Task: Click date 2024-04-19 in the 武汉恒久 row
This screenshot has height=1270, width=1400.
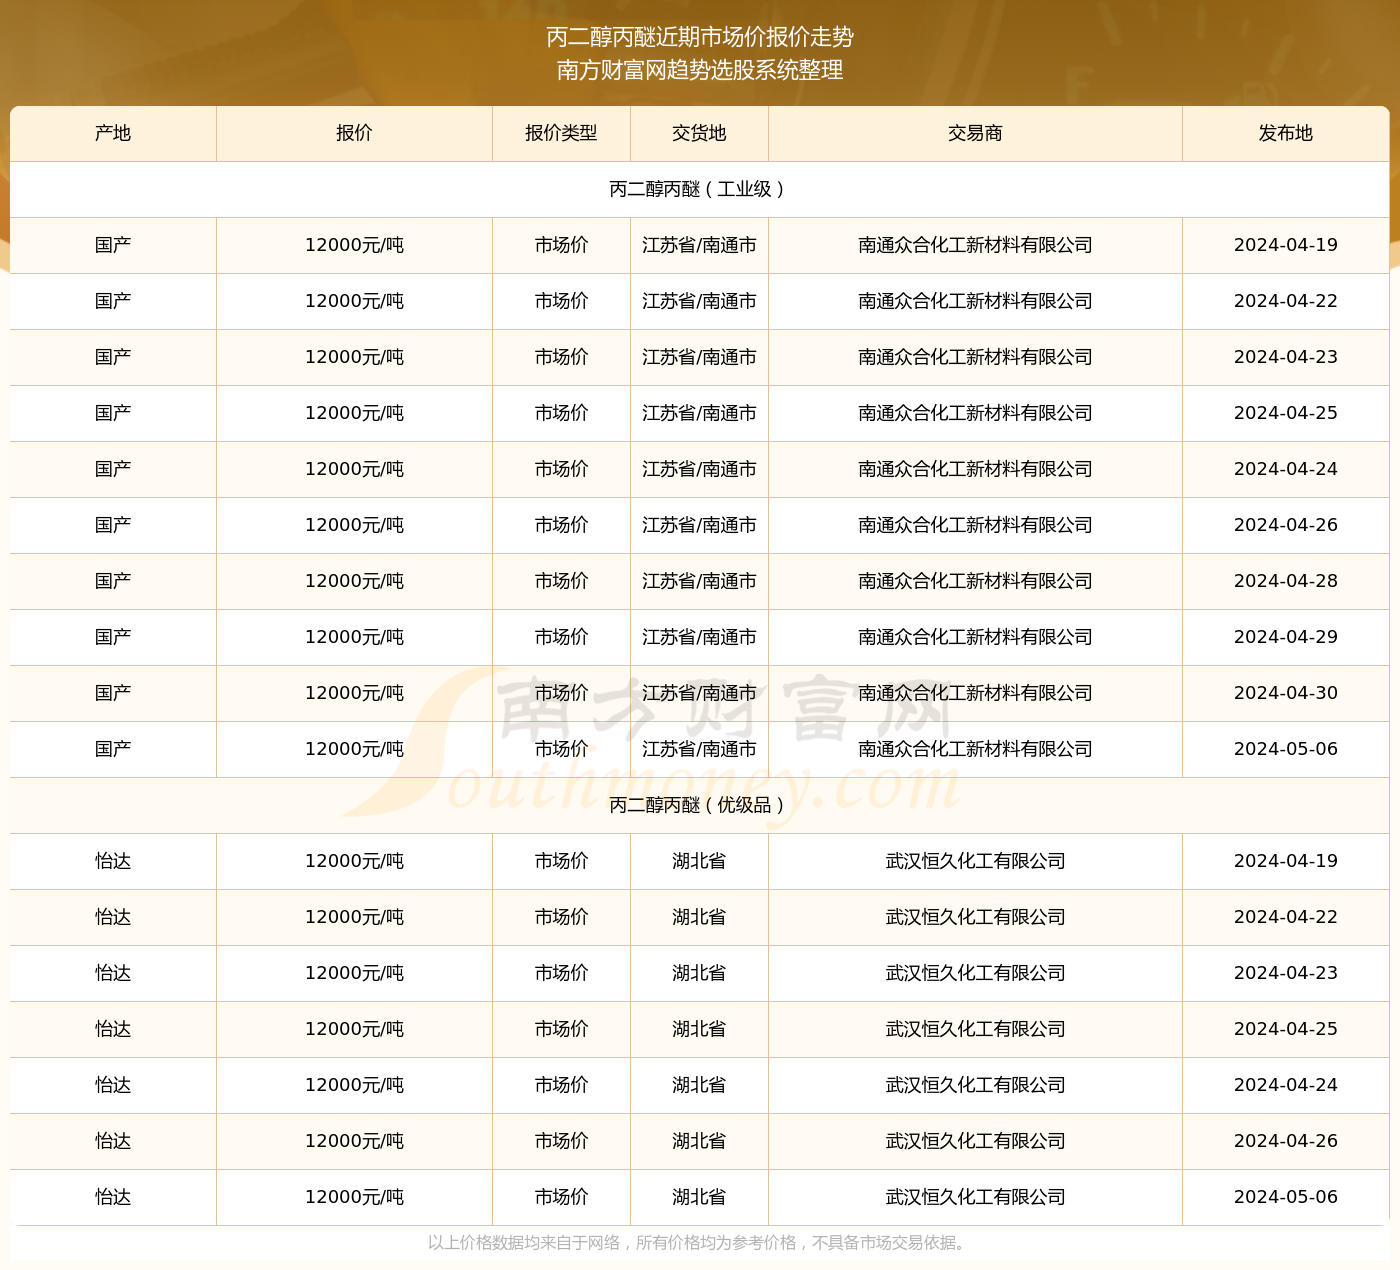Action: (1285, 861)
